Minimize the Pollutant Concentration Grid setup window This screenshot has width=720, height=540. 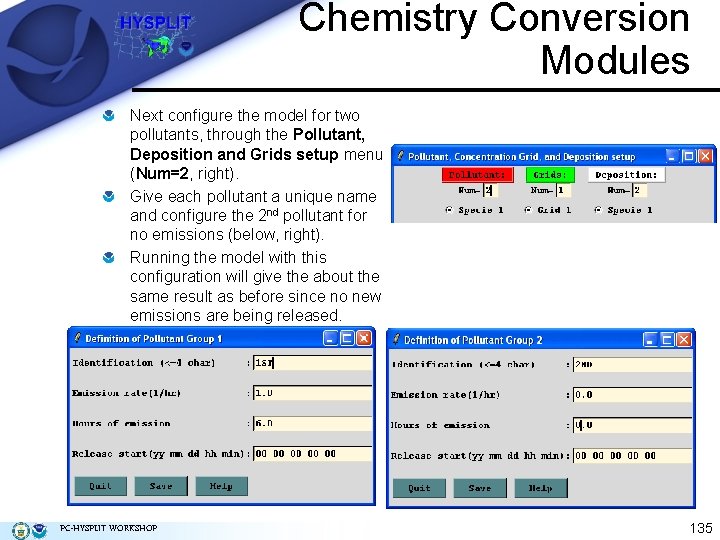672,157
